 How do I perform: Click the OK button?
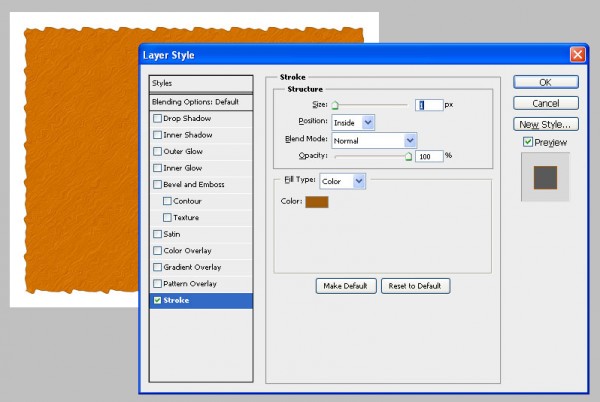point(546,82)
